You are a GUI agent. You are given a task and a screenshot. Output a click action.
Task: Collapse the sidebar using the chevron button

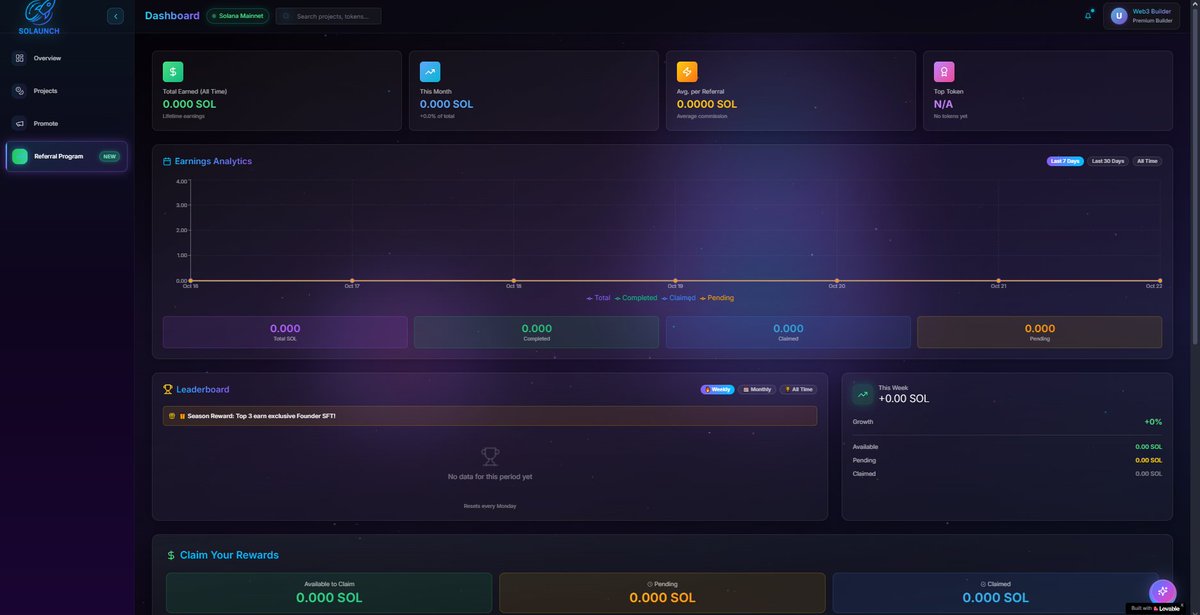pos(115,15)
